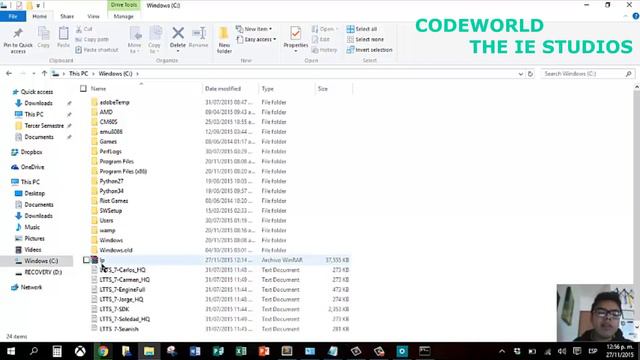640x360 pixels.
Task: Switch to the View tab
Action: [93, 16]
